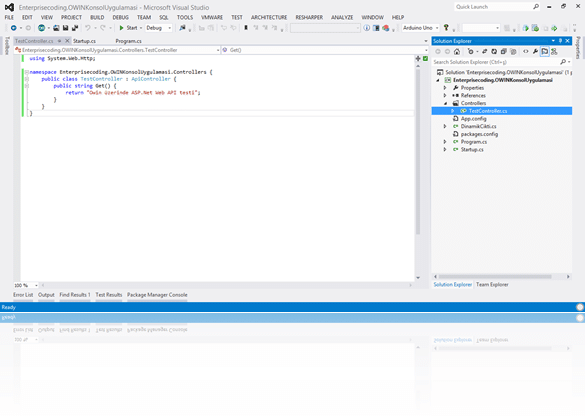Open the RESHARPER menu
The height and width of the screenshot is (416, 585).
pyautogui.click(x=309, y=18)
